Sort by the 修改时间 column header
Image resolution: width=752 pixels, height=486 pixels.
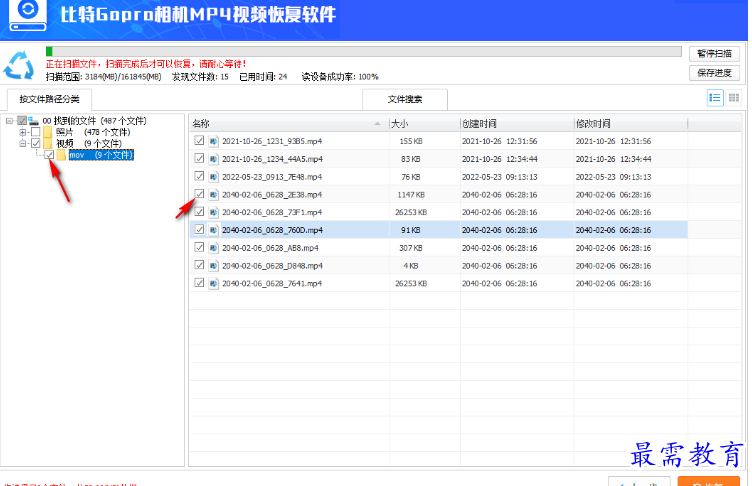point(631,124)
